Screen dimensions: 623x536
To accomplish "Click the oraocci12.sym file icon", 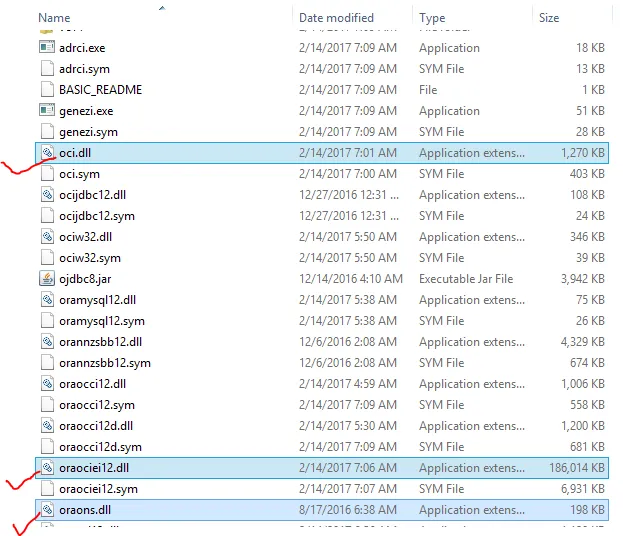I will (x=47, y=405).
